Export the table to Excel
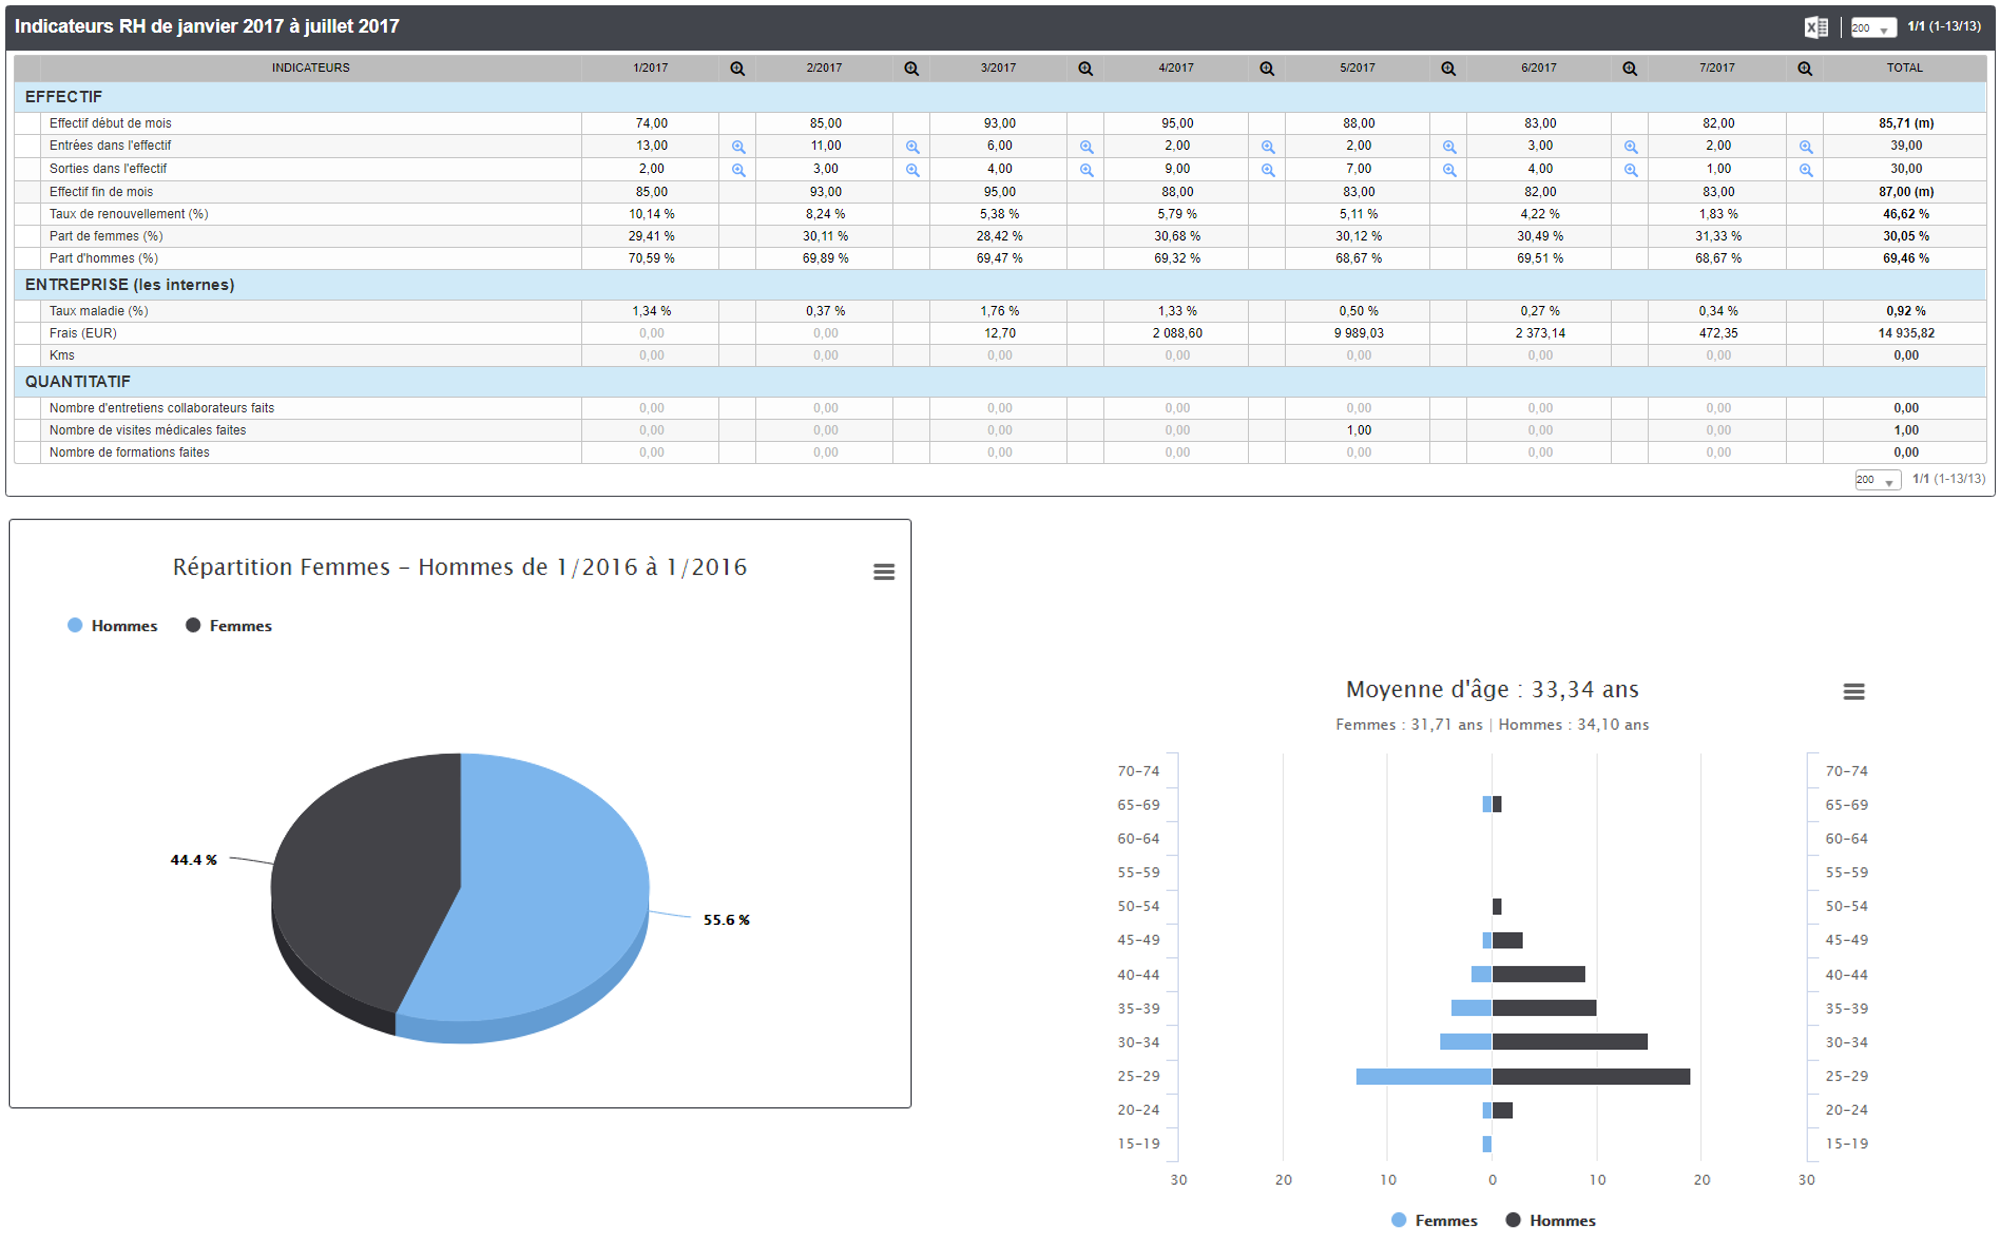This screenshot has width=2000, height=1256. (x=1816, y=28)
